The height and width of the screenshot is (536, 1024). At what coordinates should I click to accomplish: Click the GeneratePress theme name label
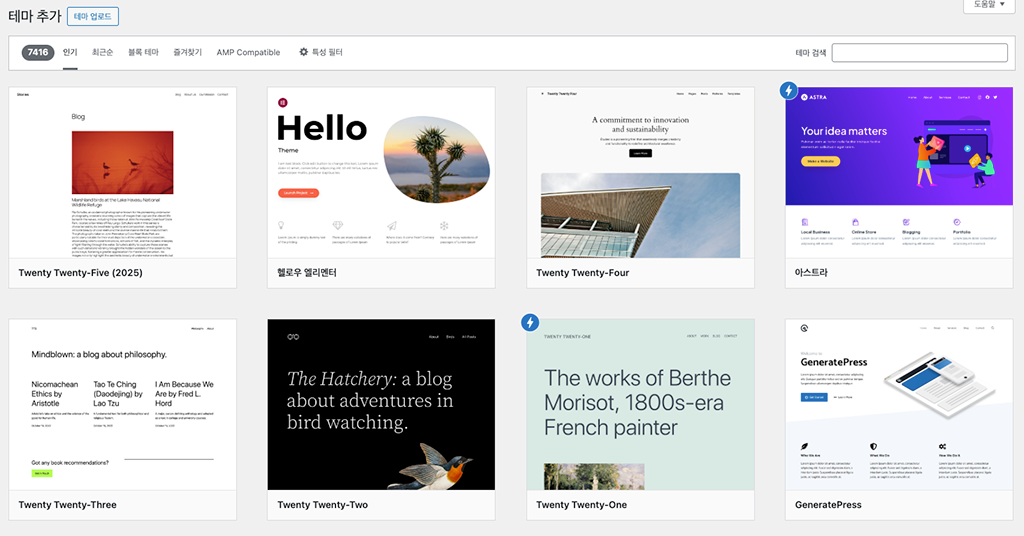click(828, 505)
